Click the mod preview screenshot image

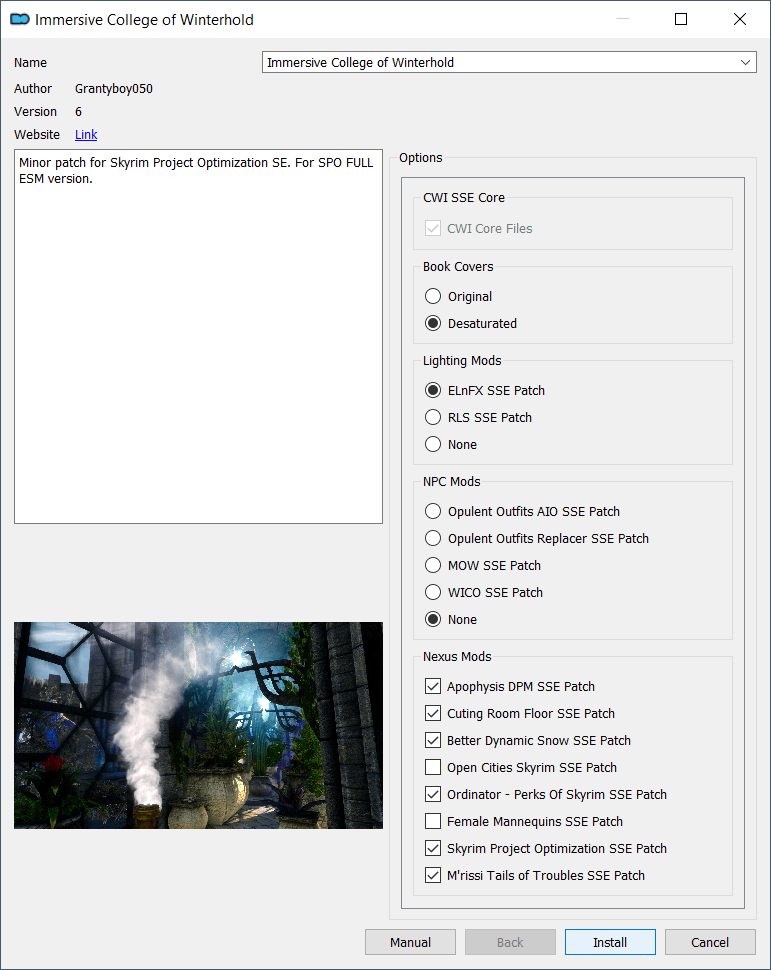[x=199, y=725]
